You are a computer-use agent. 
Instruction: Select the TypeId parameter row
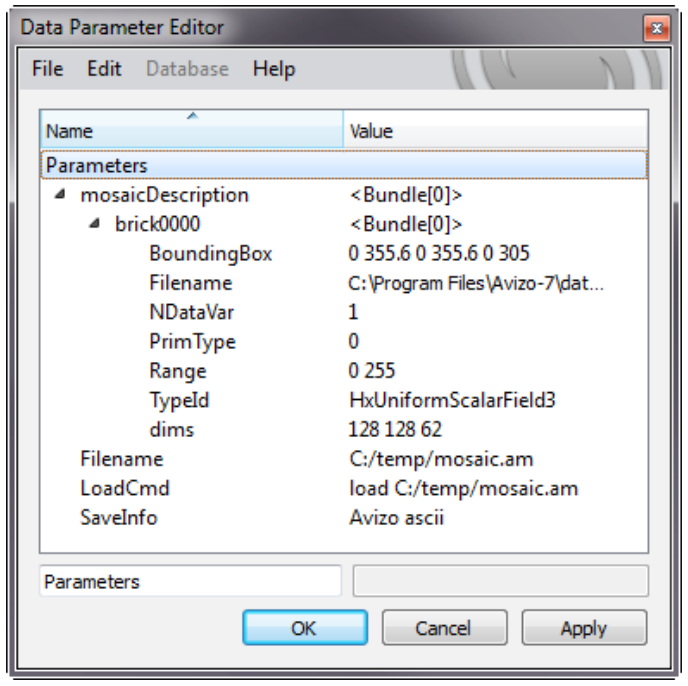click(x=344, y=400)
